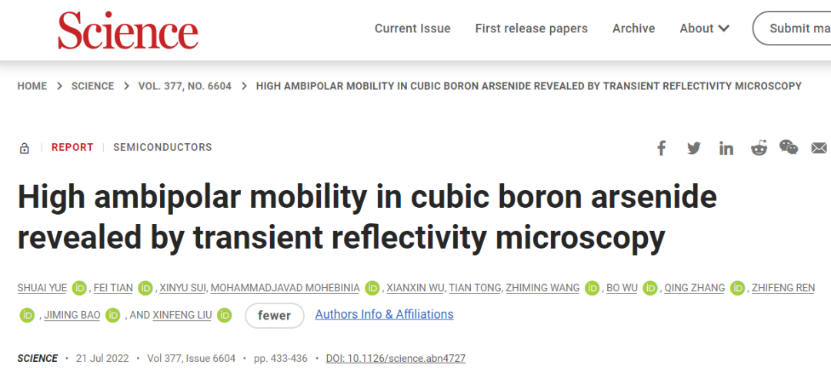The image size is (831, 368).
Task: Open the DOI link 10.1126/science.abn4727
Action: pyautogui.click(x=395, y=358)
